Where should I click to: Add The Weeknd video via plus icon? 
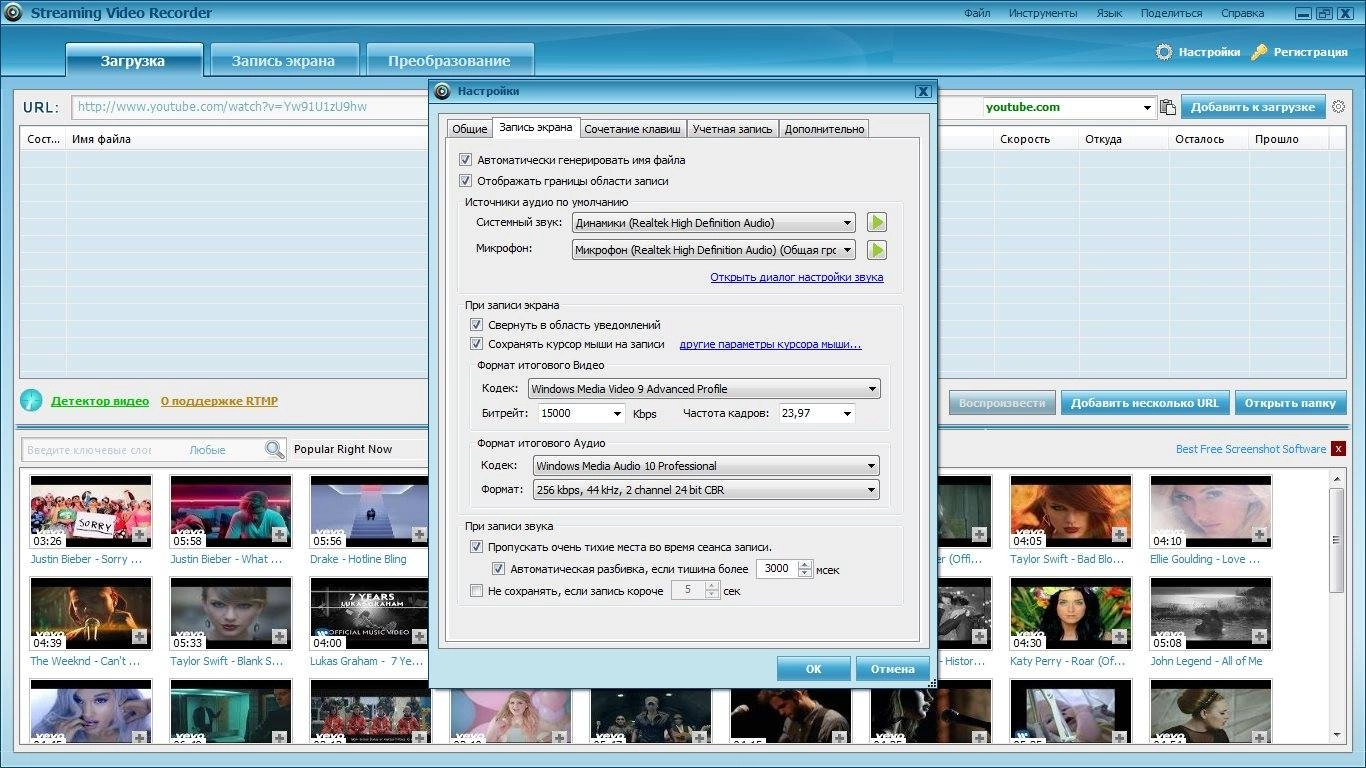pyautogui.click(x=139, y=637)
